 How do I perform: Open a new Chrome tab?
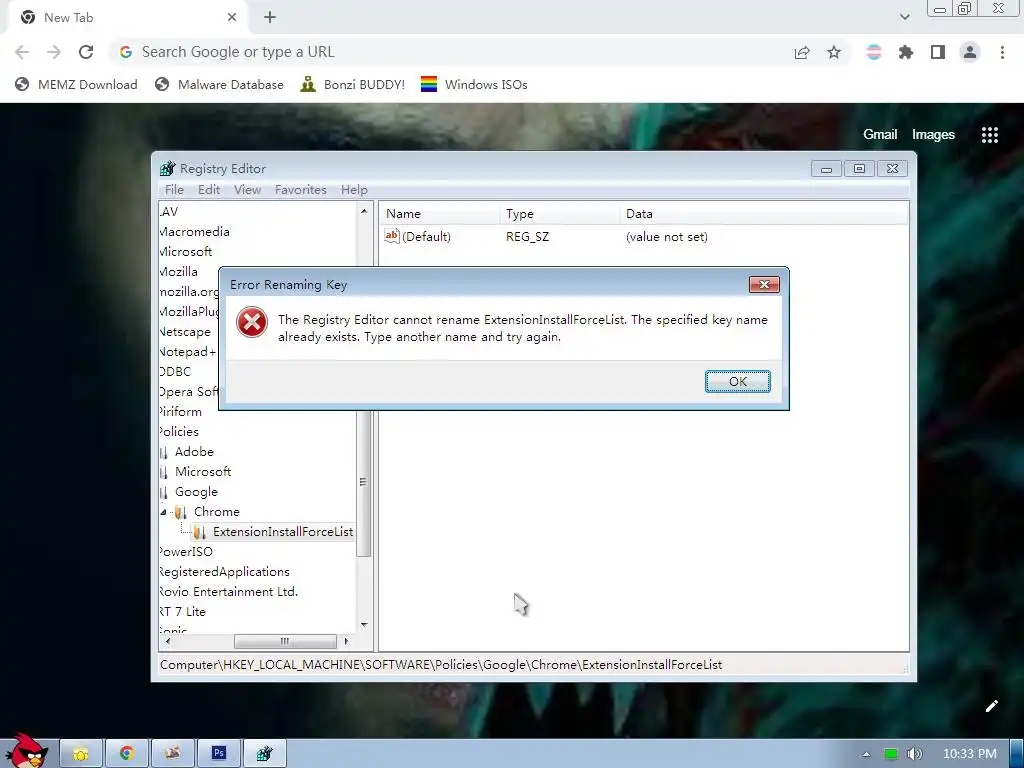(x=270, y=18)
